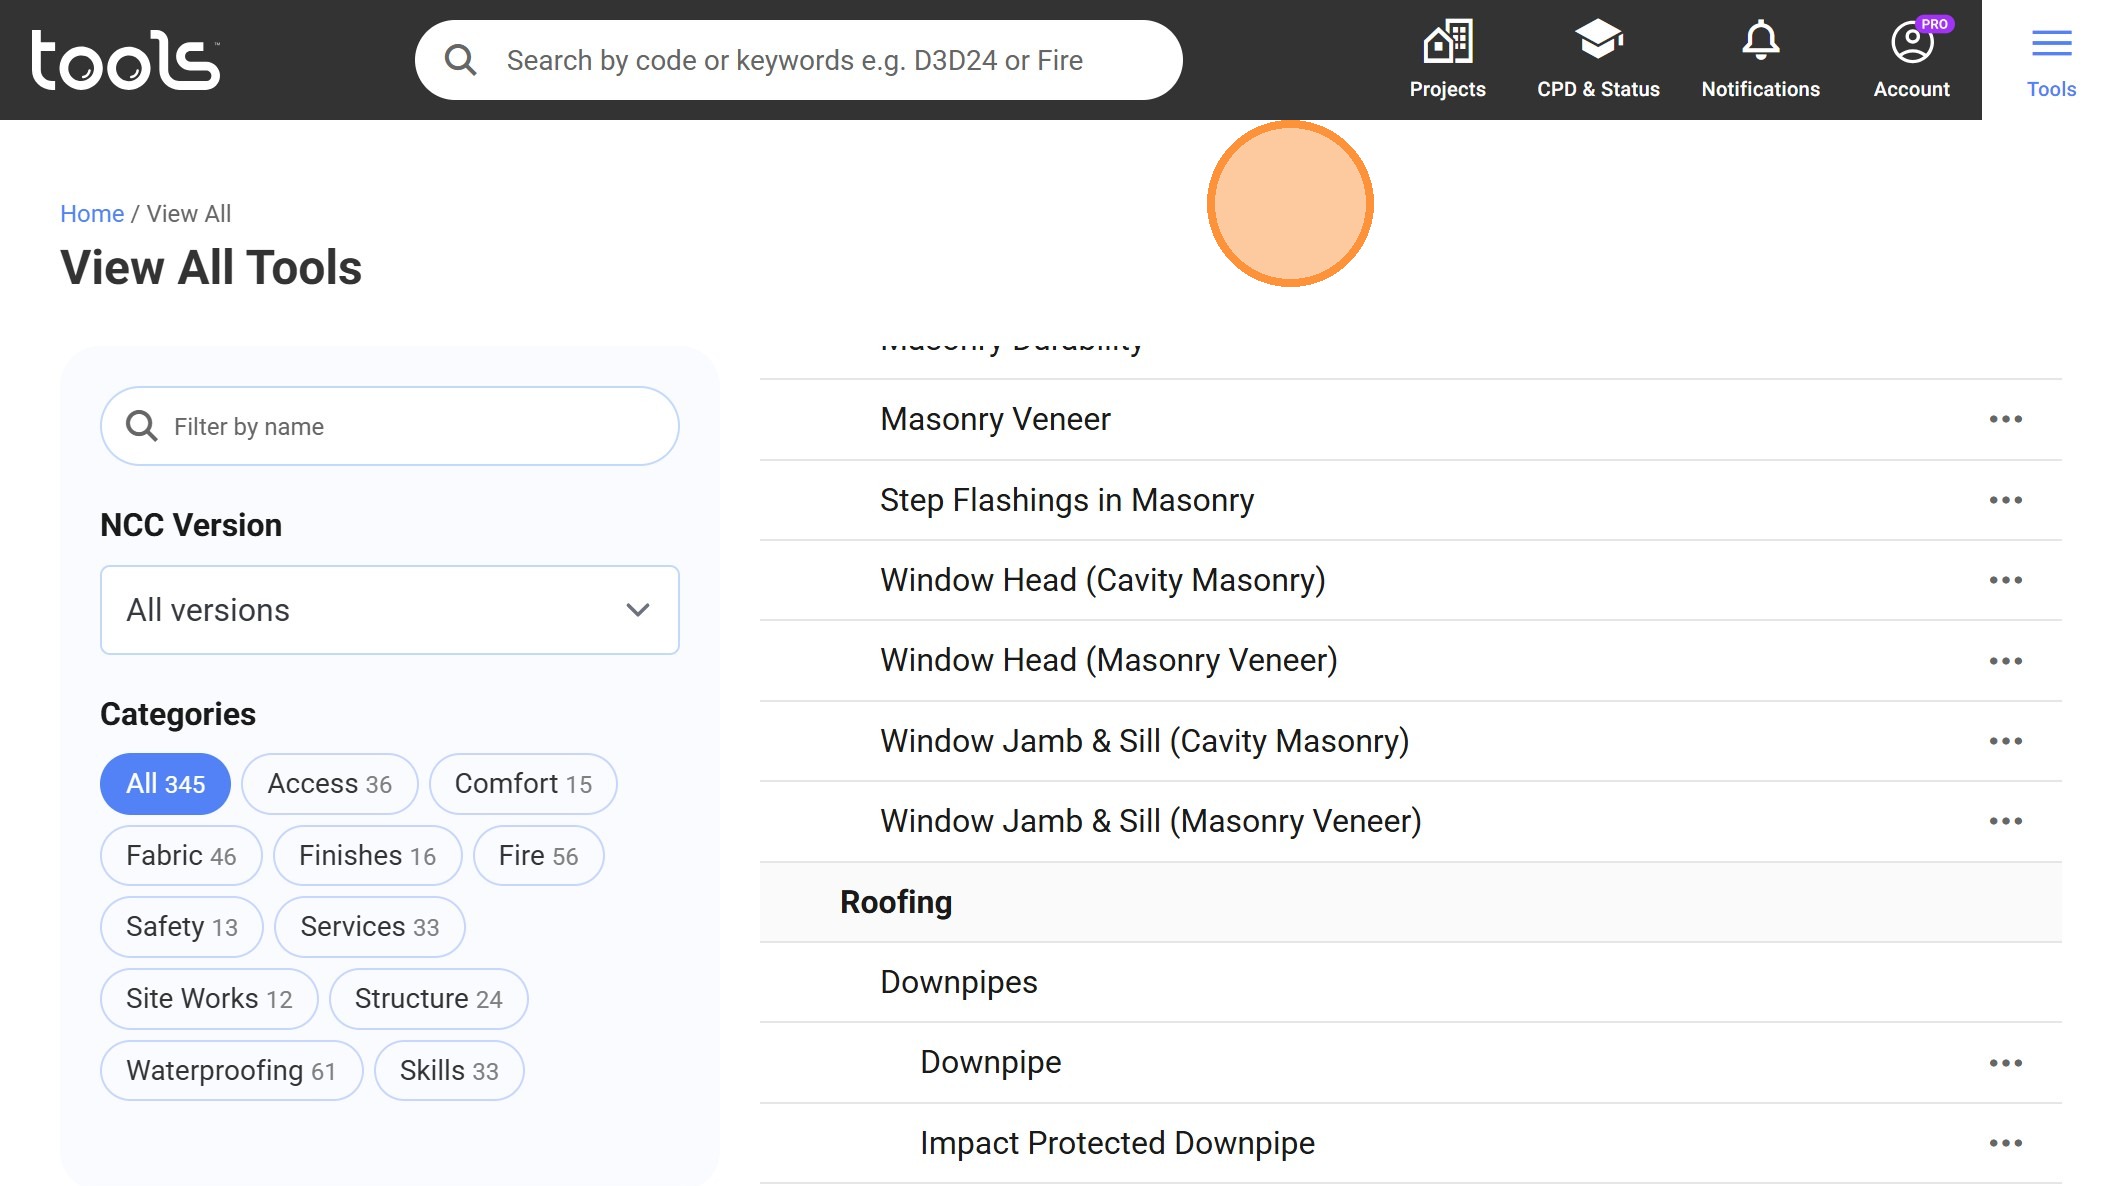Toggle the Fire 56 category chip
The height and width of the screenshot is (1186, 2122).
(x=538, y=856)
